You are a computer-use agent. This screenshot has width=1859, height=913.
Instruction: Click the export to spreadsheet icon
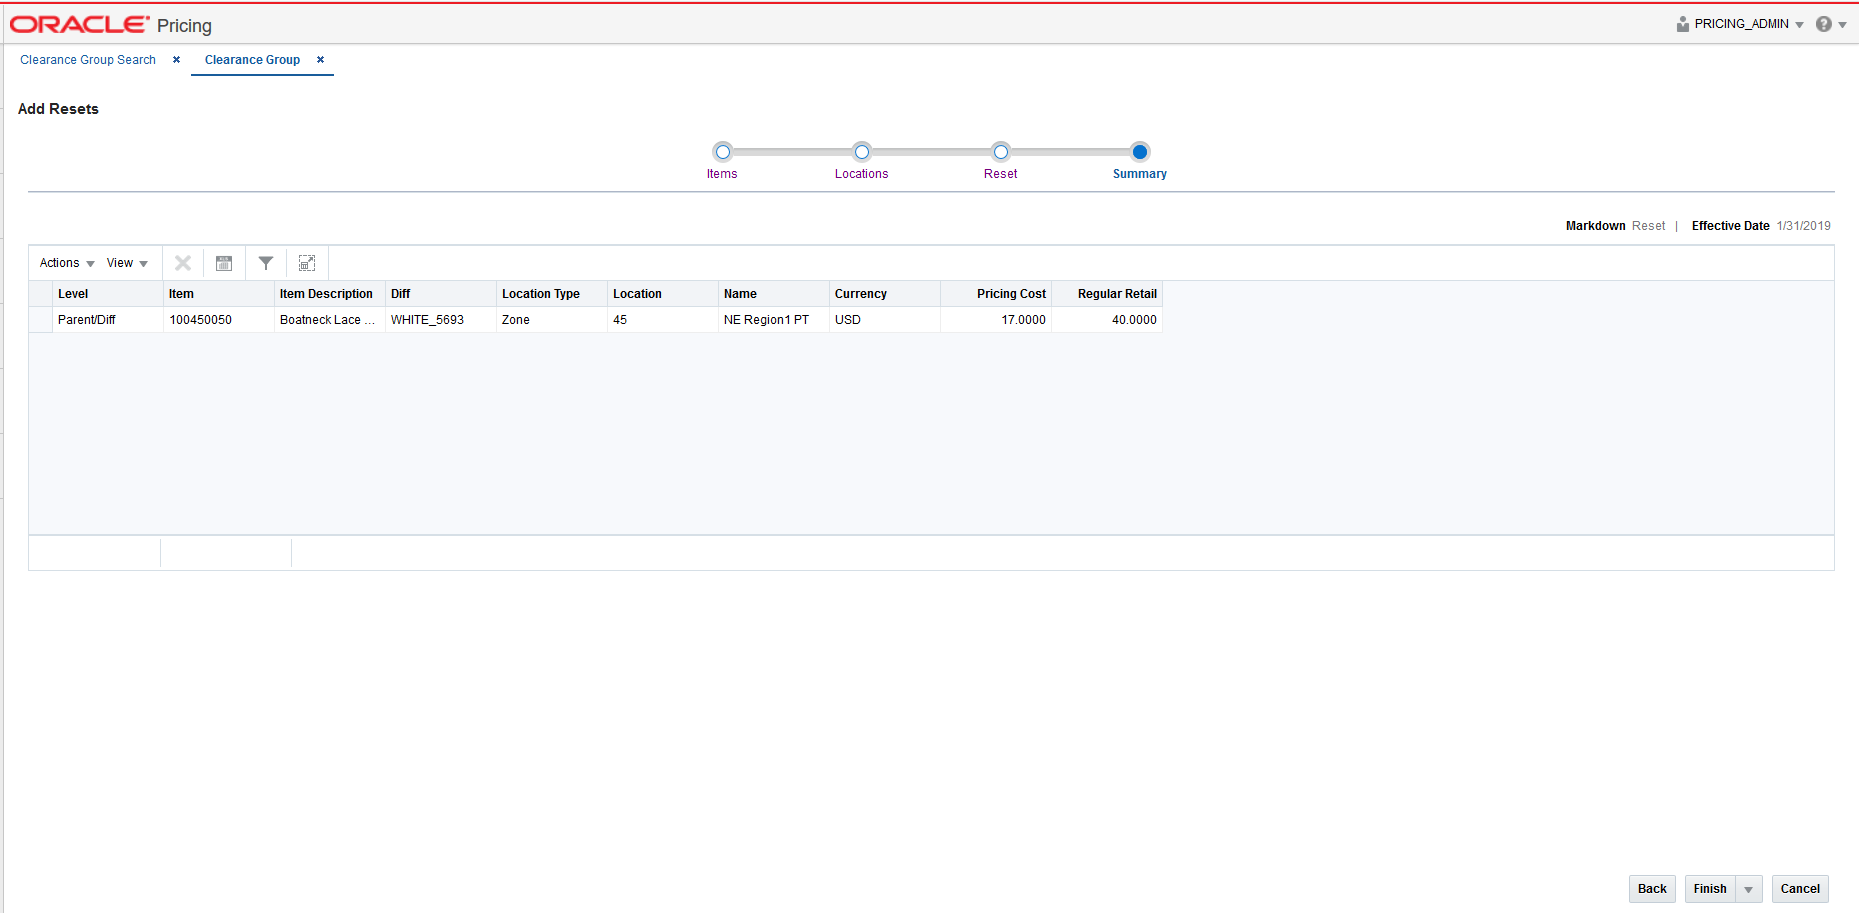[x=224, y=263]
